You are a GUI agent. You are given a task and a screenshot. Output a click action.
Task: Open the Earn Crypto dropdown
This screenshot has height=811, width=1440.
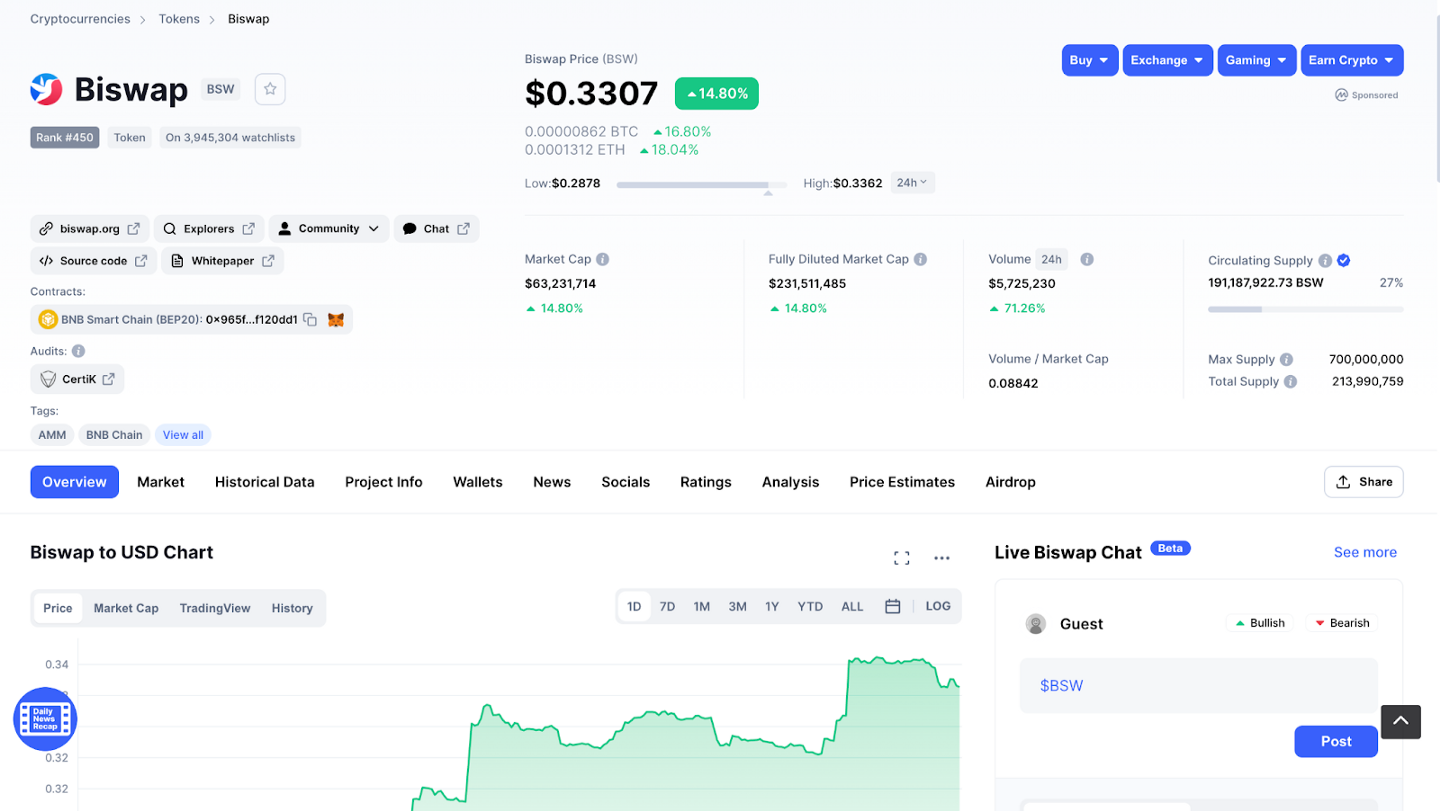click(x=1352, y=60)
